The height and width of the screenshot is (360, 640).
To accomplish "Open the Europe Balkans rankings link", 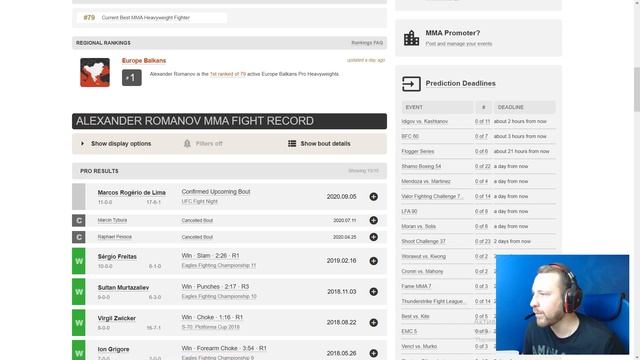I will click(144, 60).
